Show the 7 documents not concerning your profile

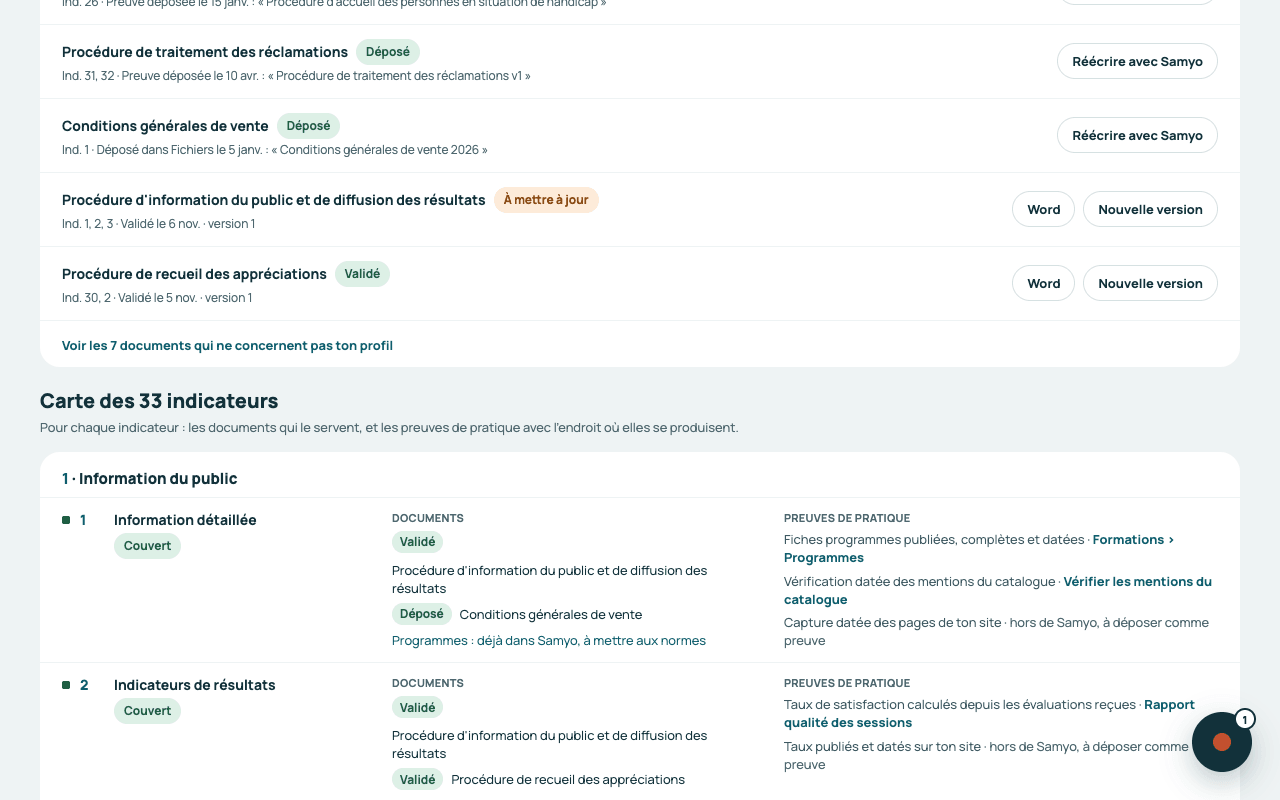pyautogui.click(x=227, y=345)
